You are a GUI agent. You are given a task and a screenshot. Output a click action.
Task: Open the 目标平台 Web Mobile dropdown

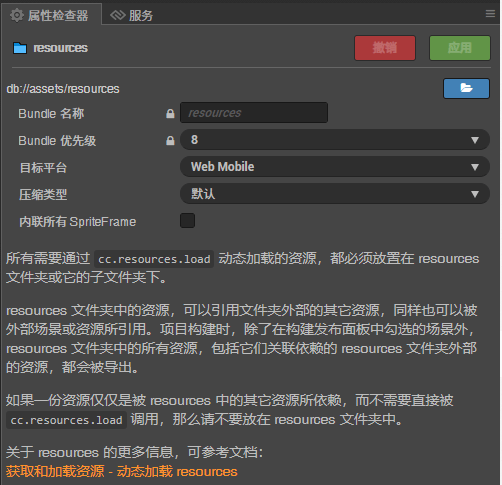click(x=335, y=167)
